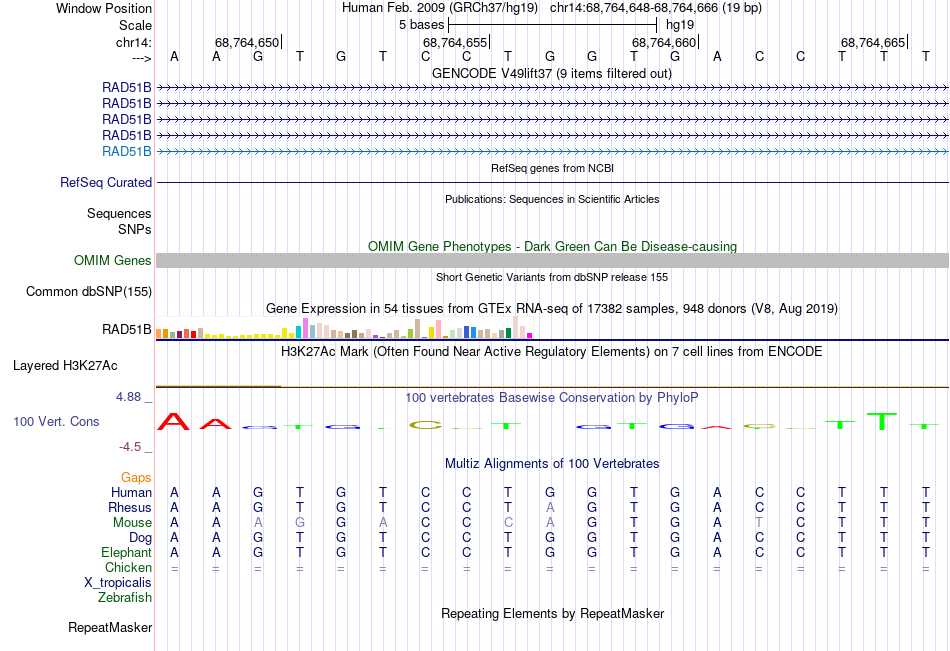
Task: Click the RefSeq Curated intron line
Action: click(552, 182)
